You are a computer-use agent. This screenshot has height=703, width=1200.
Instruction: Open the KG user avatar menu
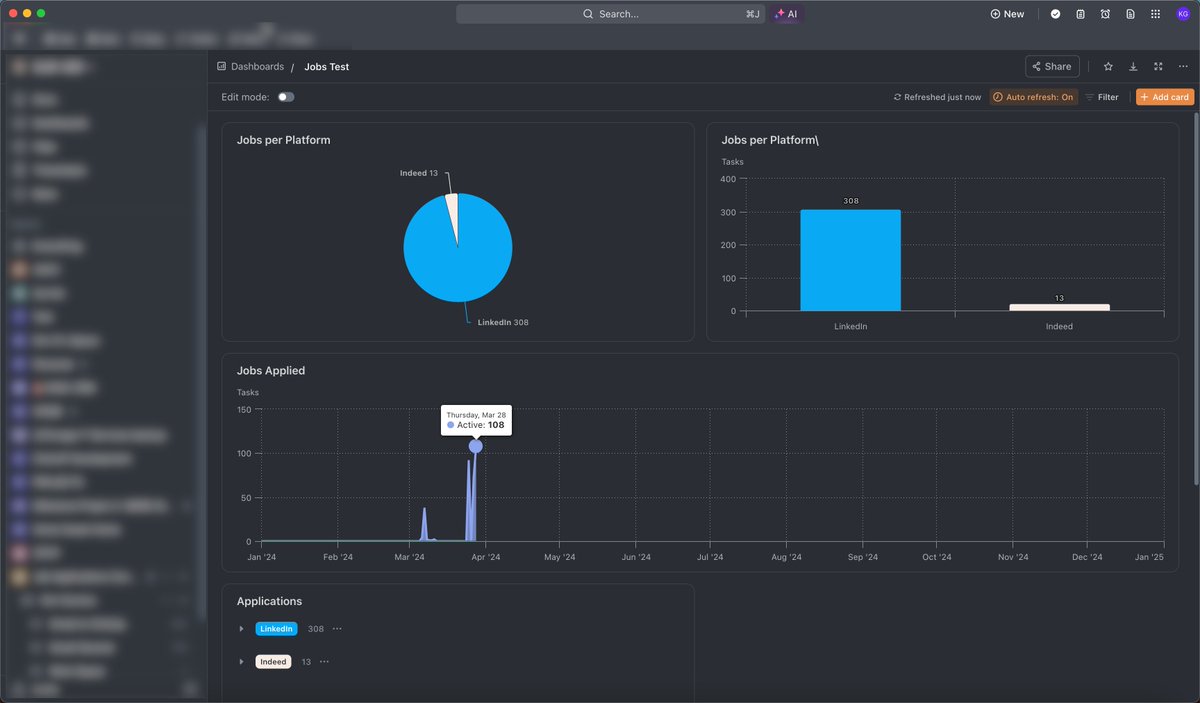[x=1183, y=14]
